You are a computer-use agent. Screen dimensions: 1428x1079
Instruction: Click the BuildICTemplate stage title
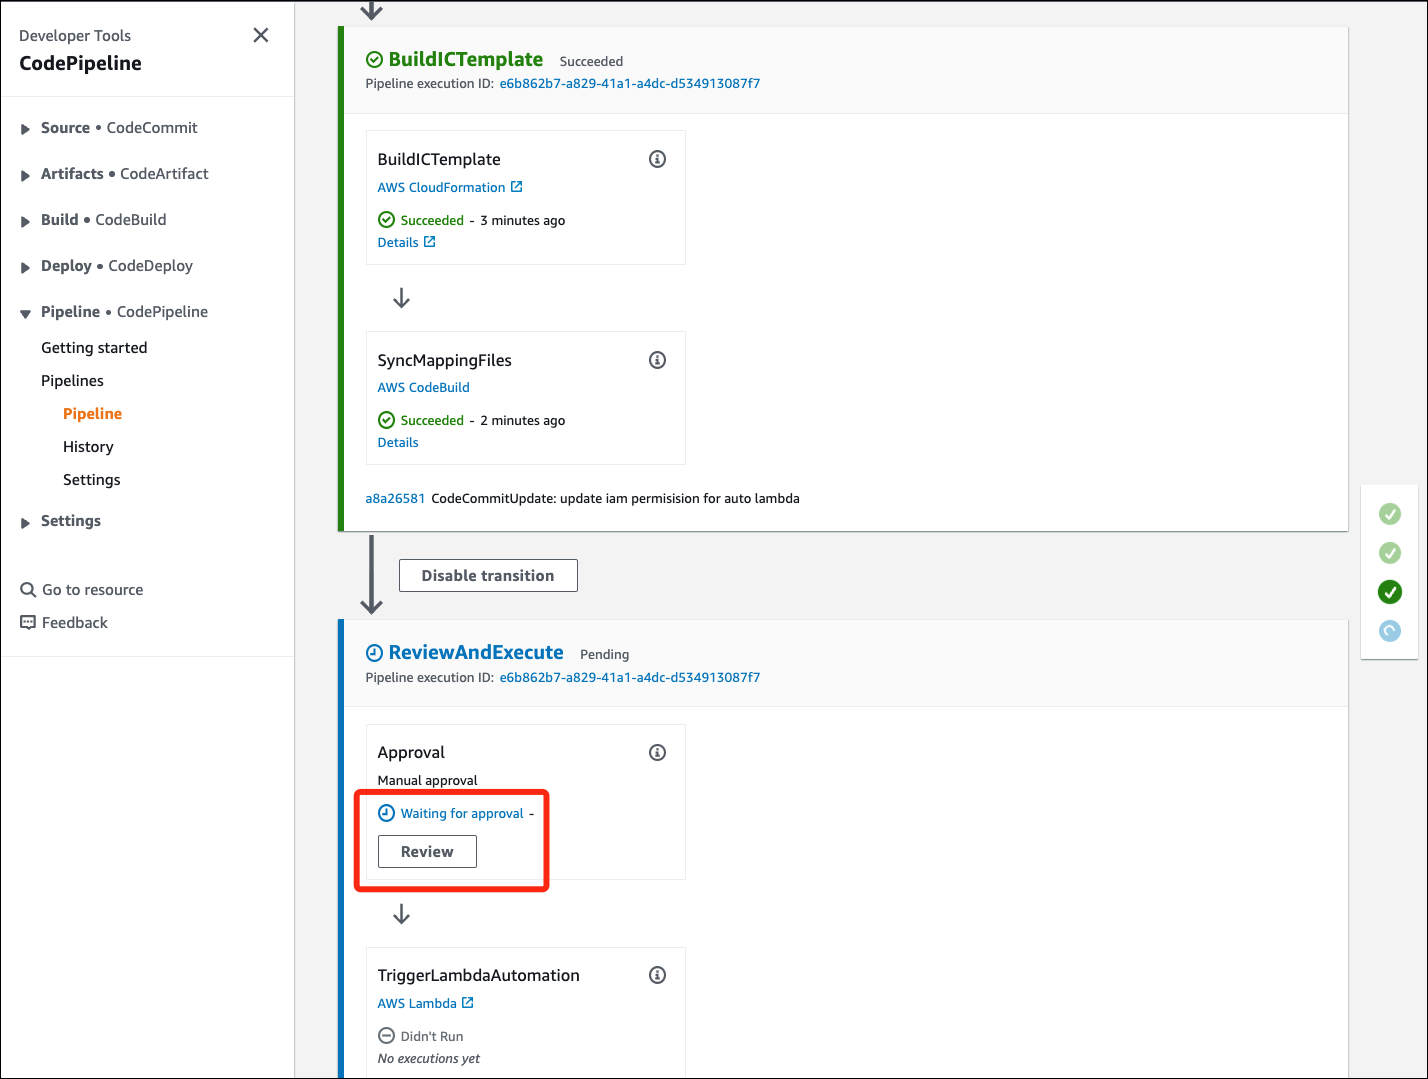(466, 60)
